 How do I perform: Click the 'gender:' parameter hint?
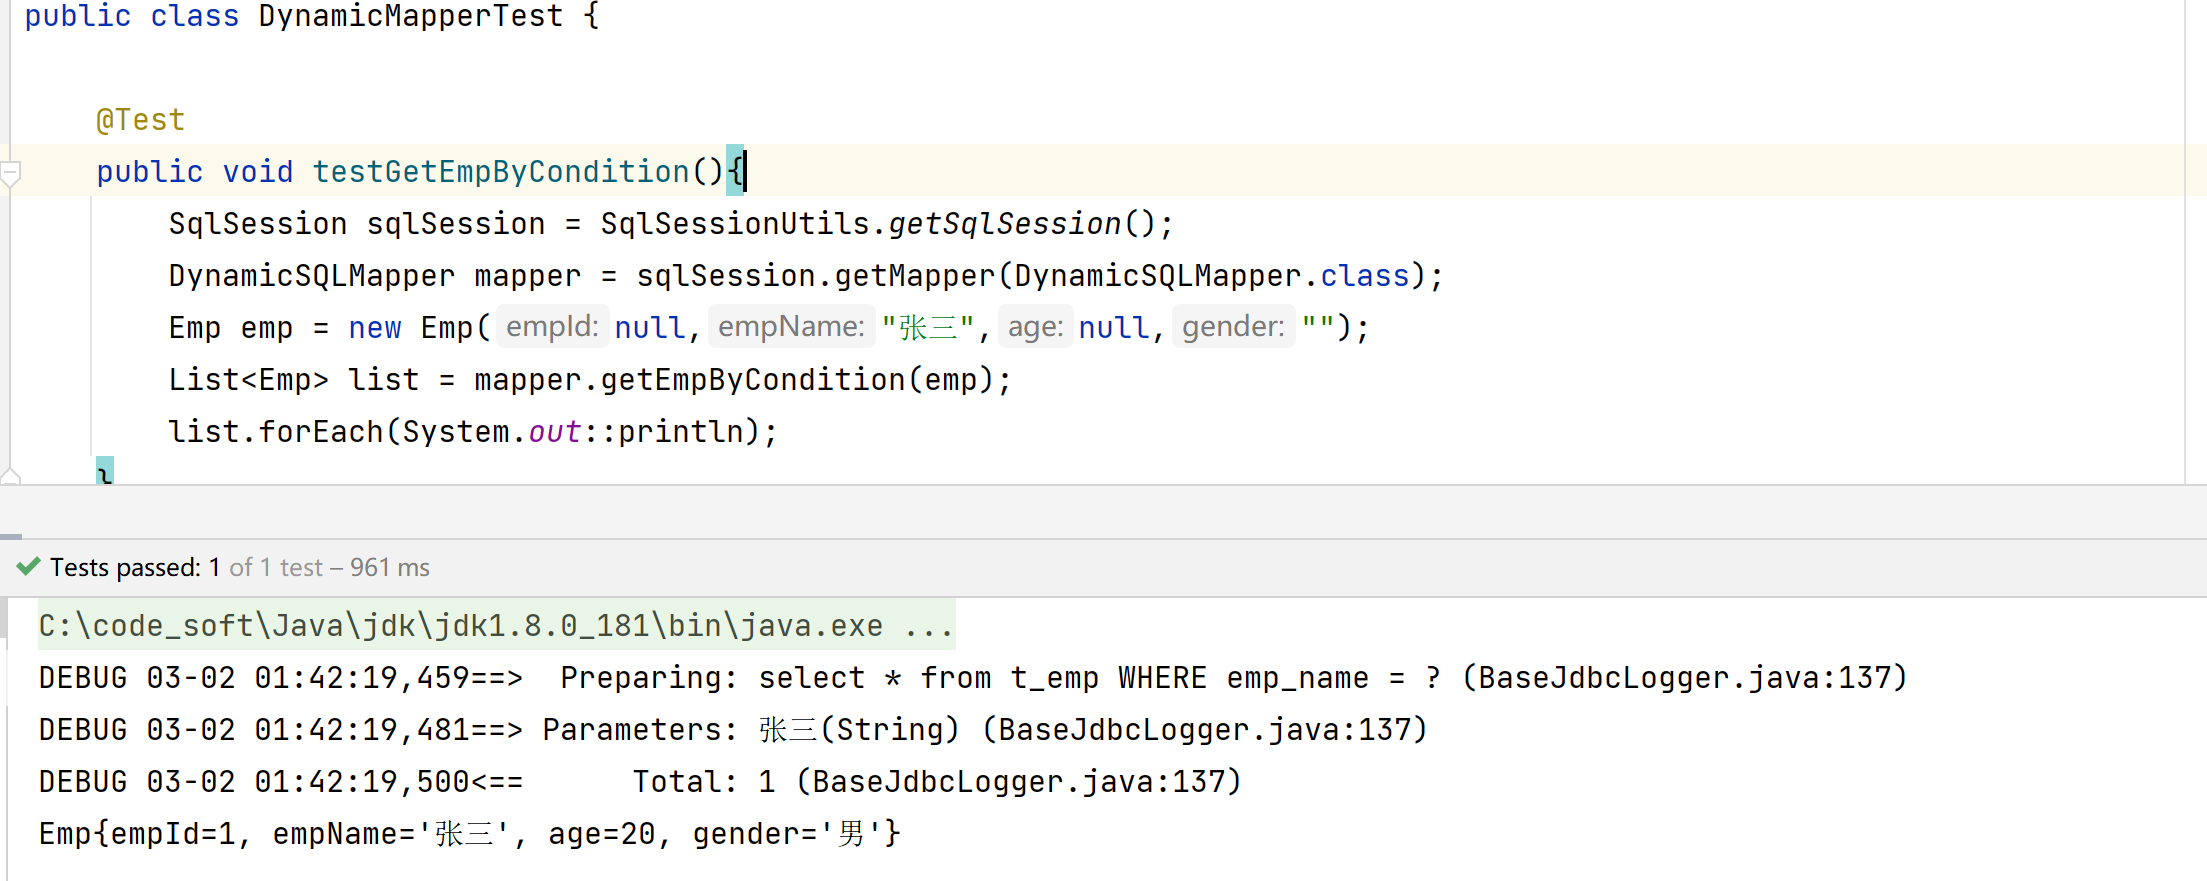click(x=1233, y=326)
